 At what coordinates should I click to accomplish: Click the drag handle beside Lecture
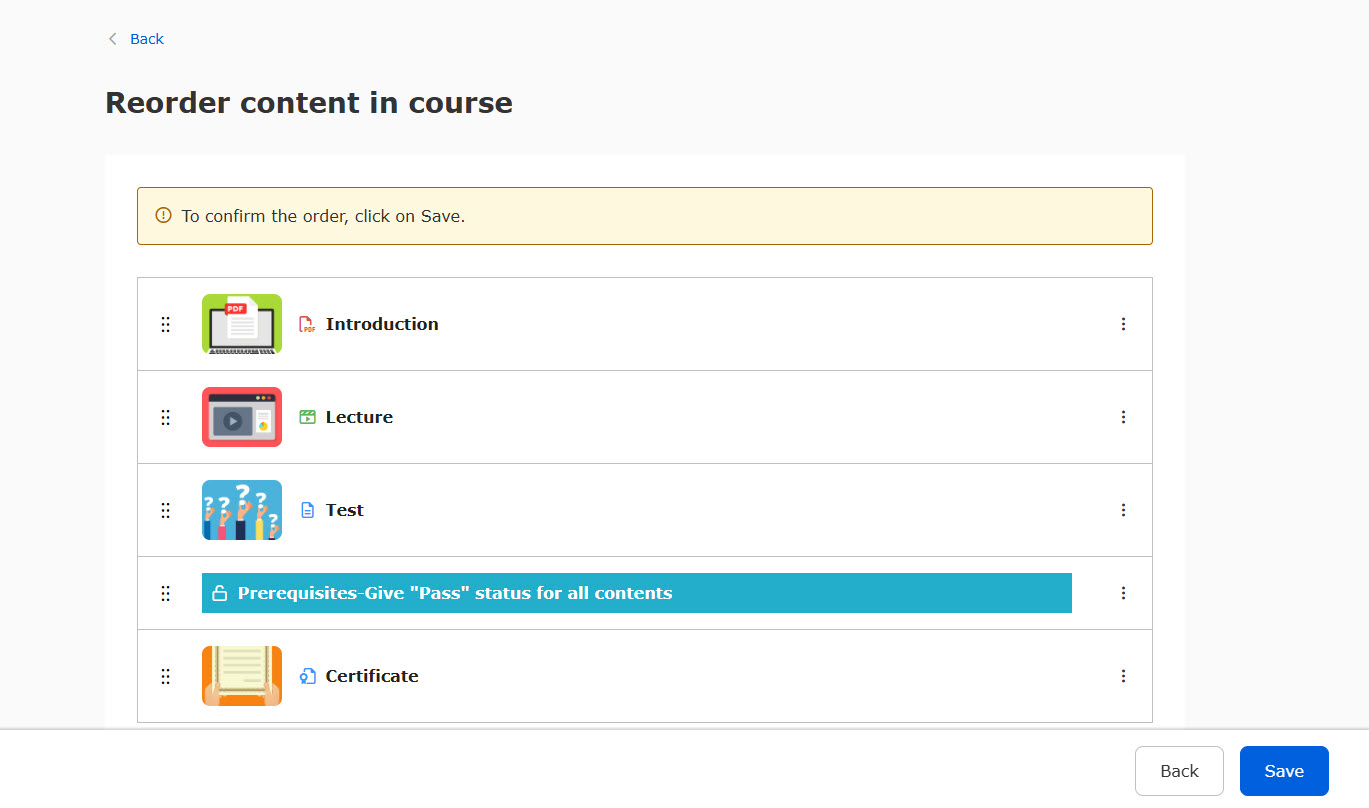point(166,417)
